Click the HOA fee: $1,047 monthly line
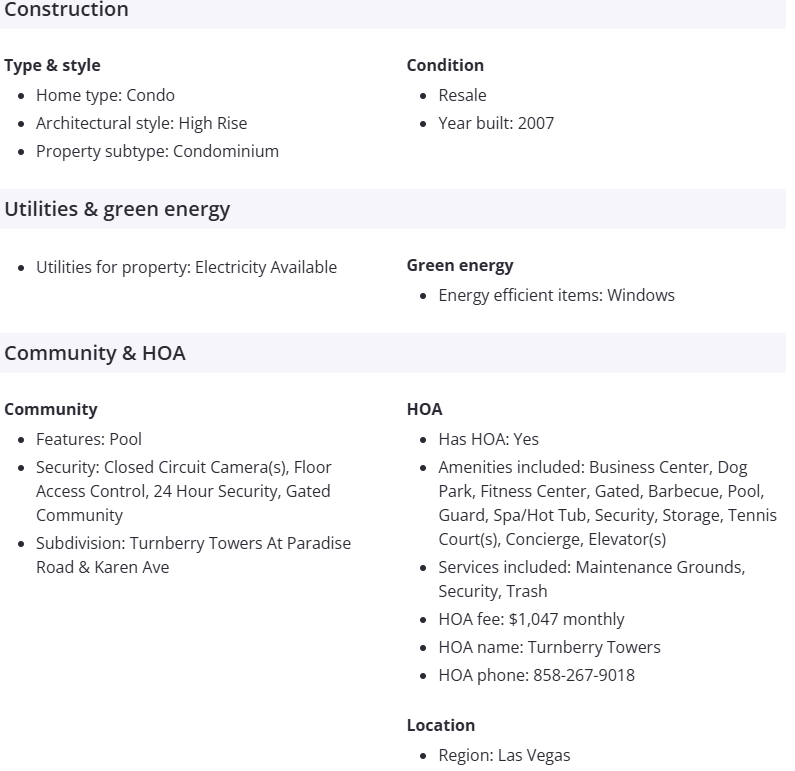Viewport: 795px width, 771px height. tap(531, 619)
